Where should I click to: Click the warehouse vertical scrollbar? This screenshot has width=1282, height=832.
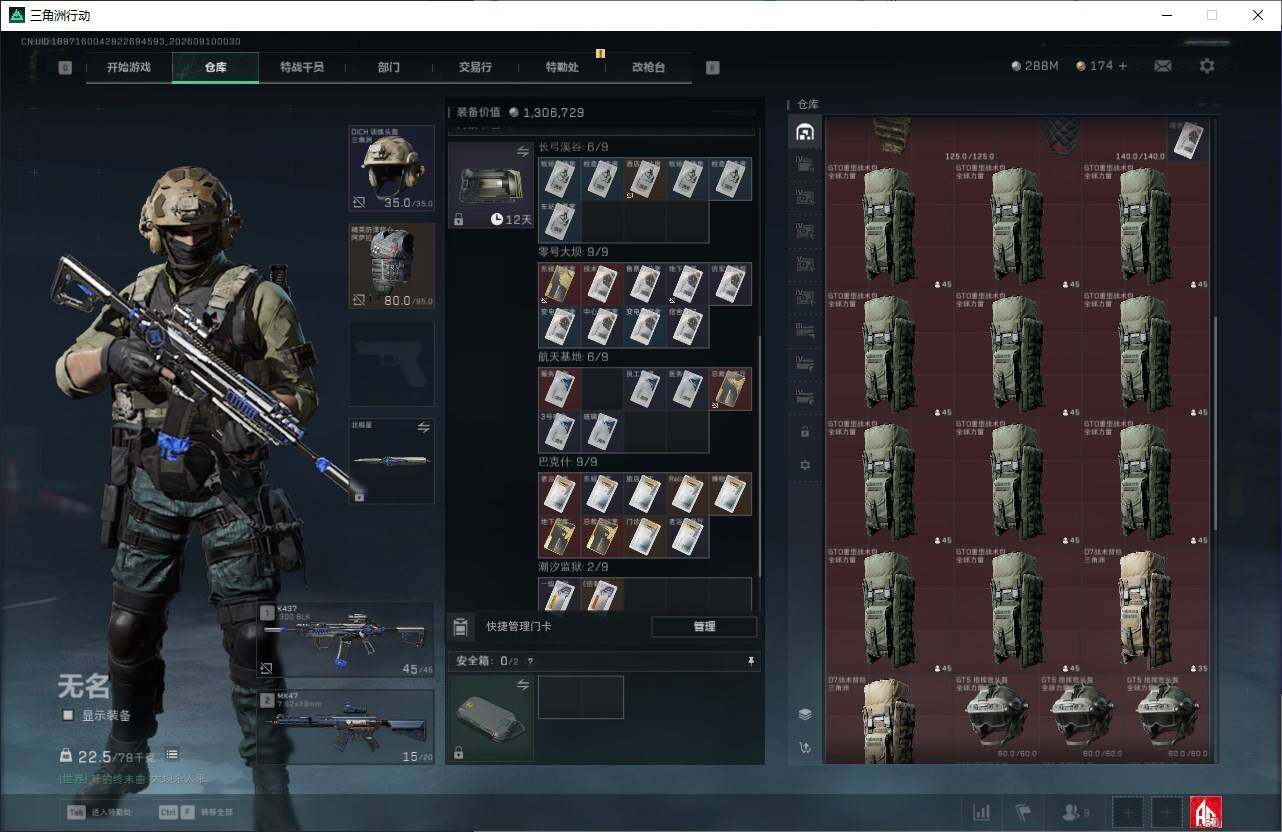pos(1216,425)
